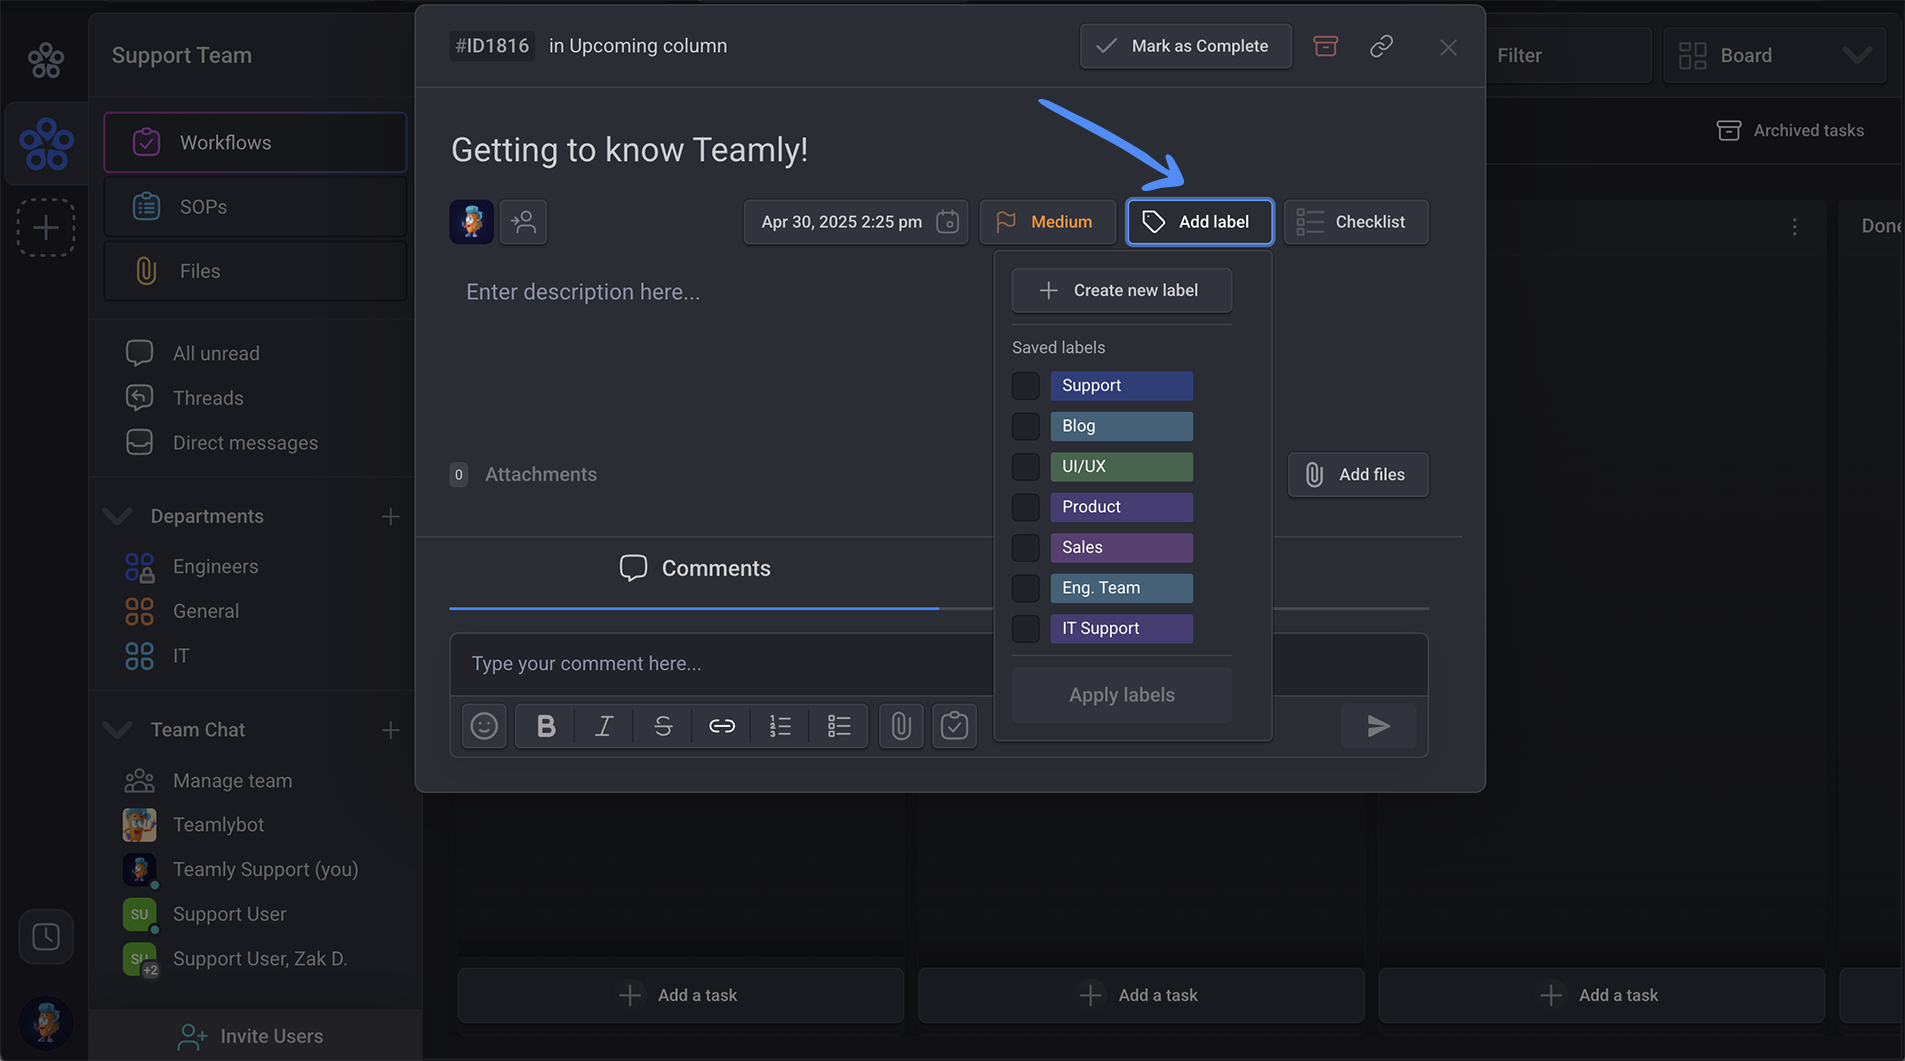The image size is (1905, 1061).
Task: Open the emoji picker in comment toolbar
Action: 484,726
